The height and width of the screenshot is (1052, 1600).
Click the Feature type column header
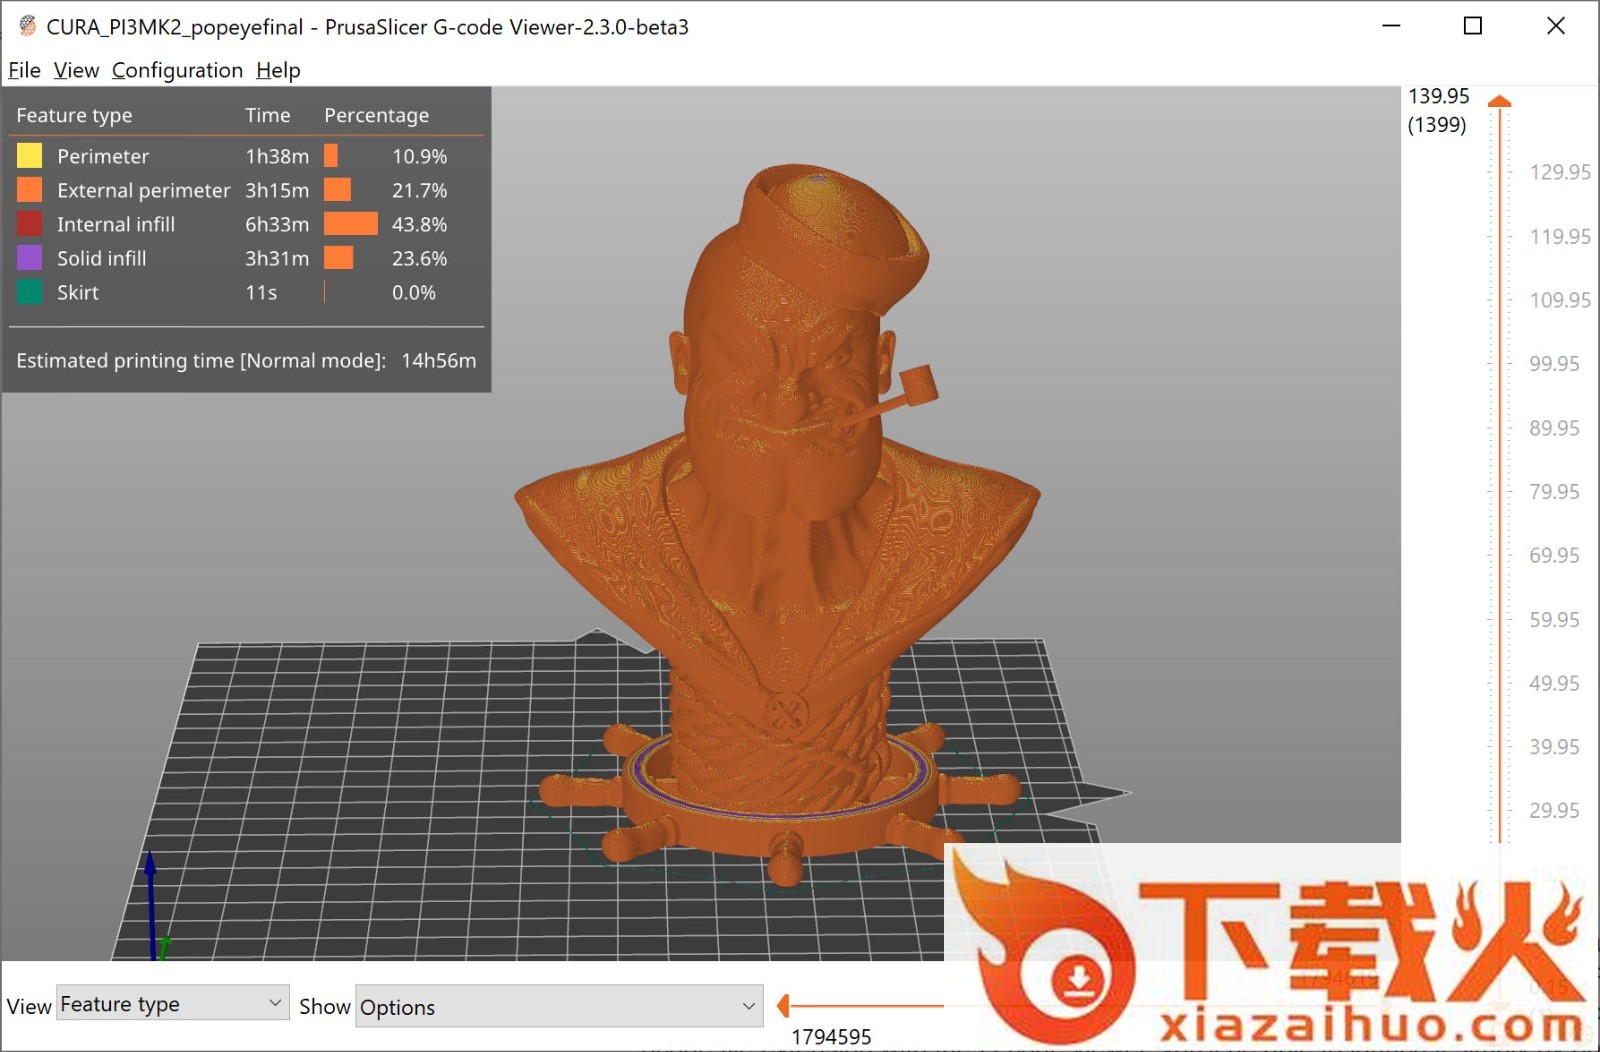click(x=74, y=115)
